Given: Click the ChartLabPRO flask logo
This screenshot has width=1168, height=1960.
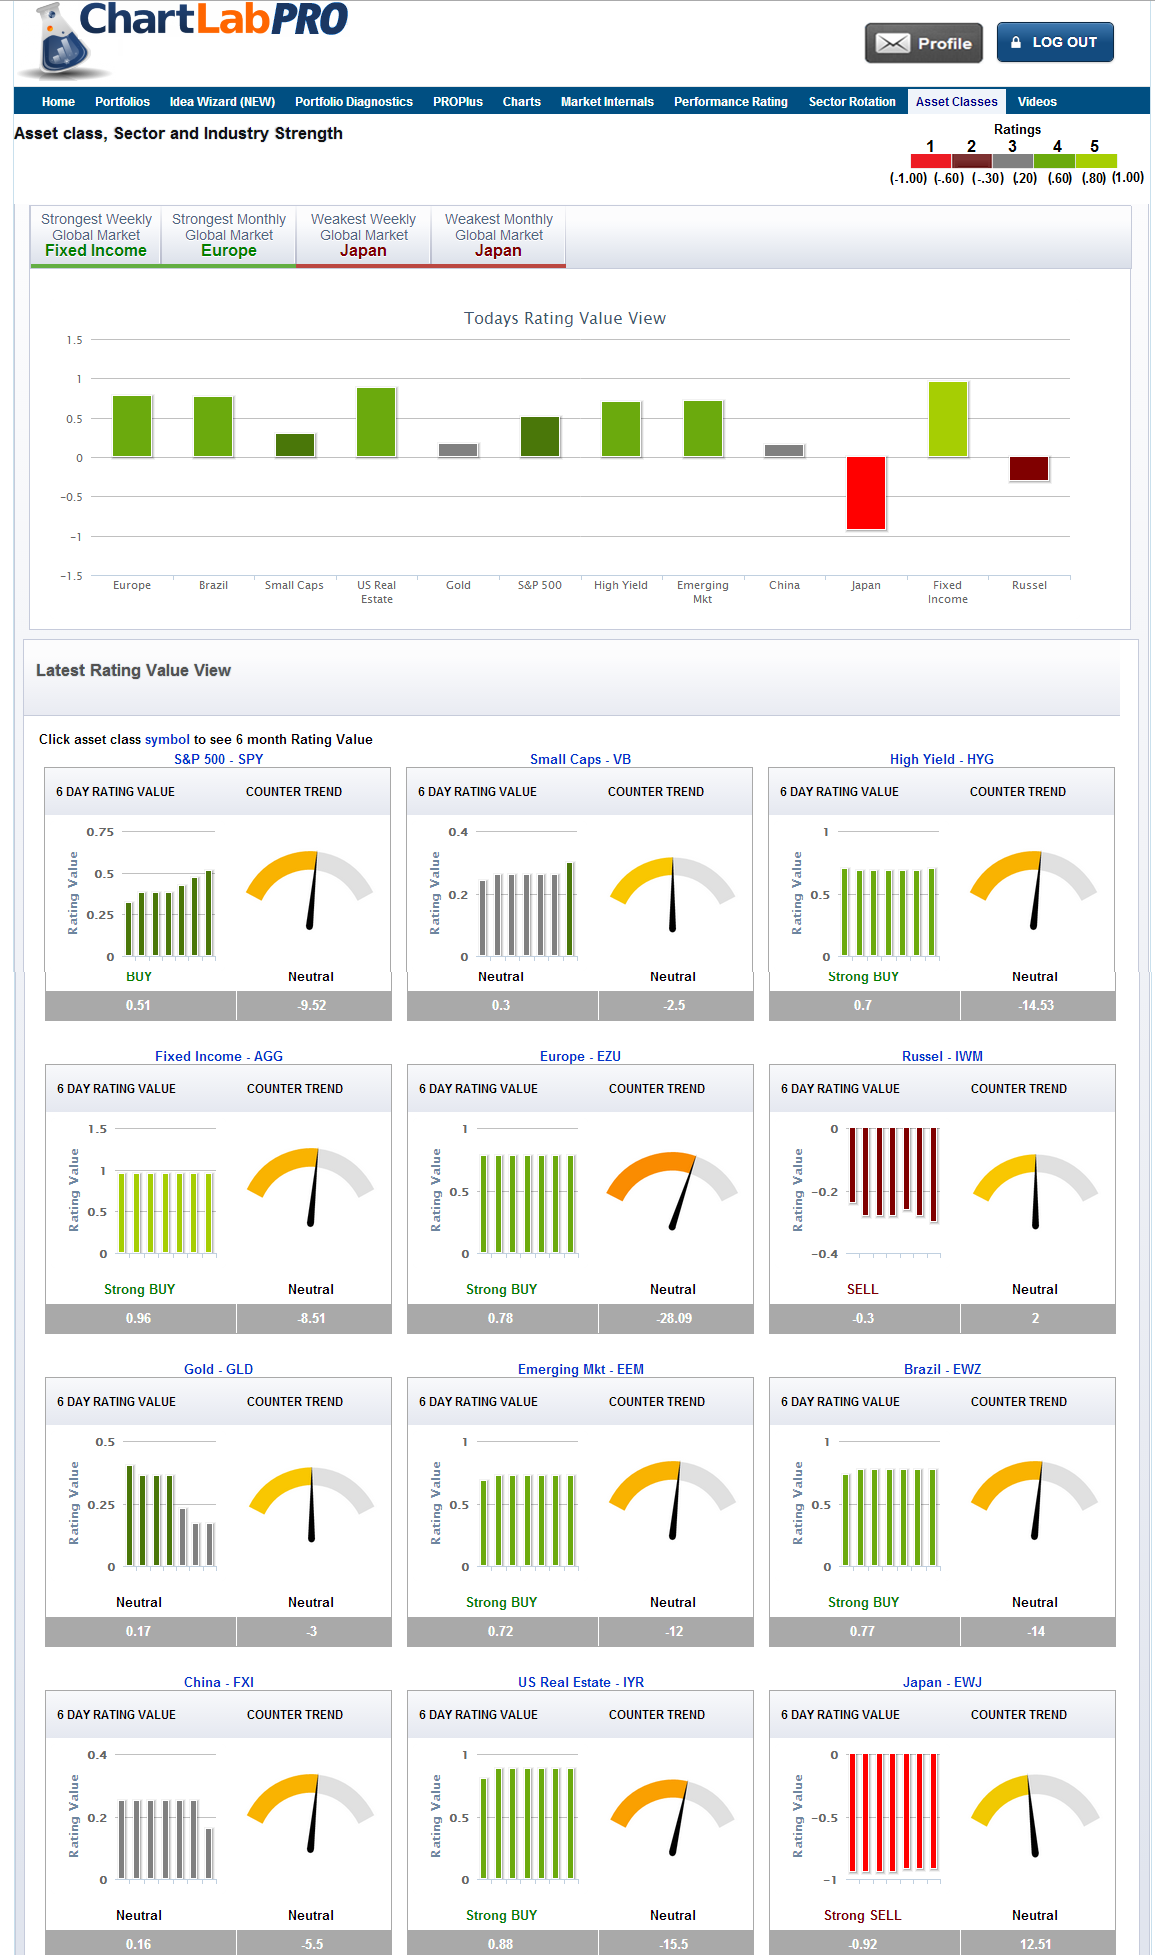Looking at the screenshot, I should pos(62,44).
